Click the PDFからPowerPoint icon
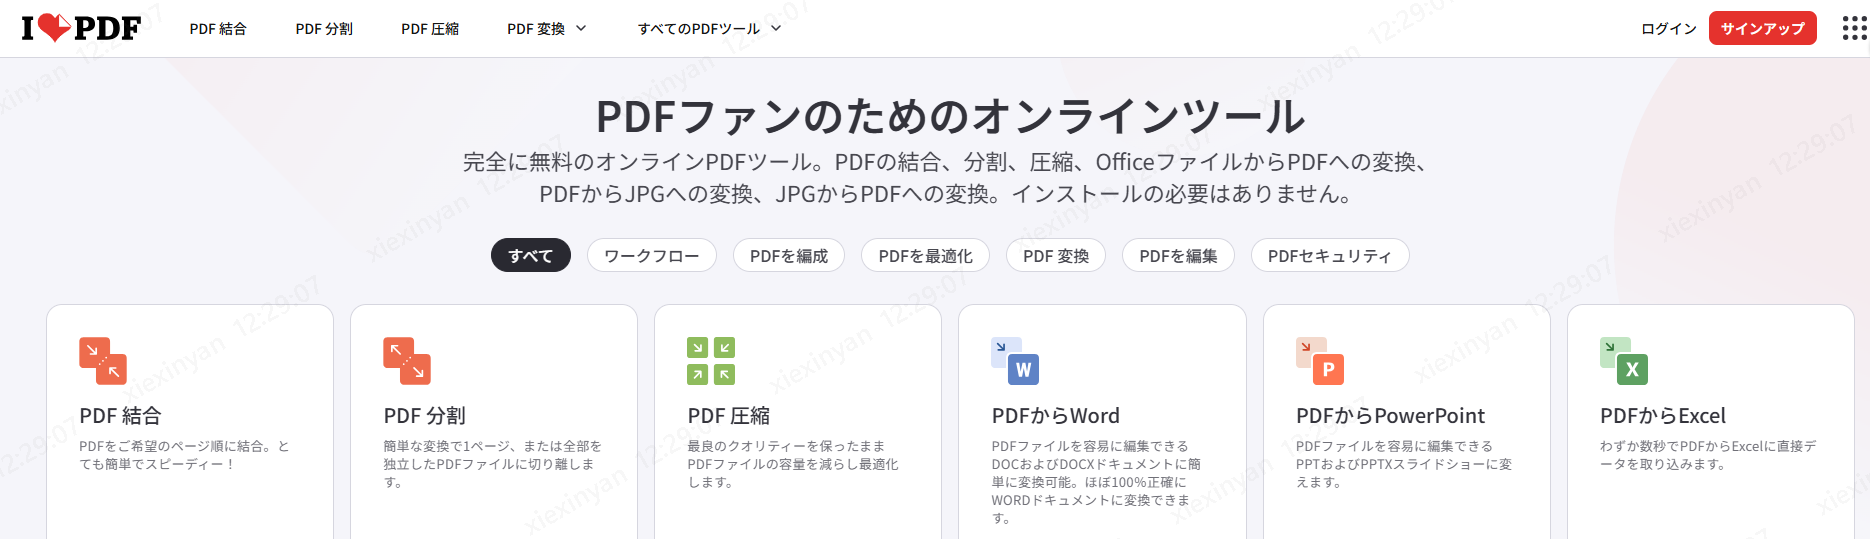 click(1320, 361)
